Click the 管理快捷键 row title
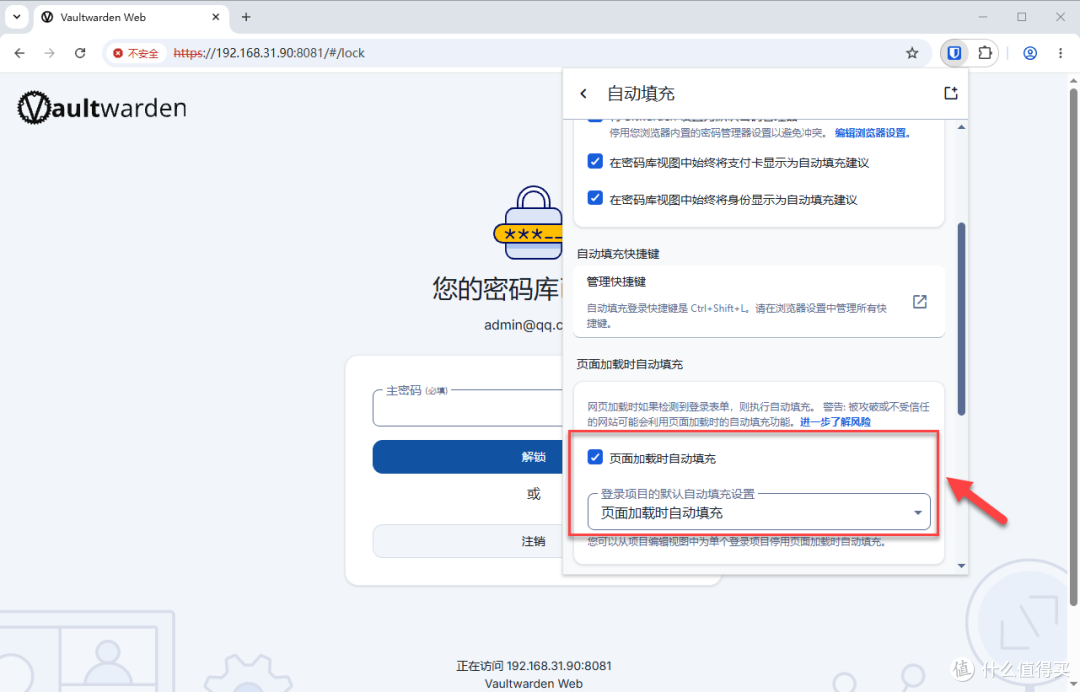The image size is (1080, 692). pos(616,282)
